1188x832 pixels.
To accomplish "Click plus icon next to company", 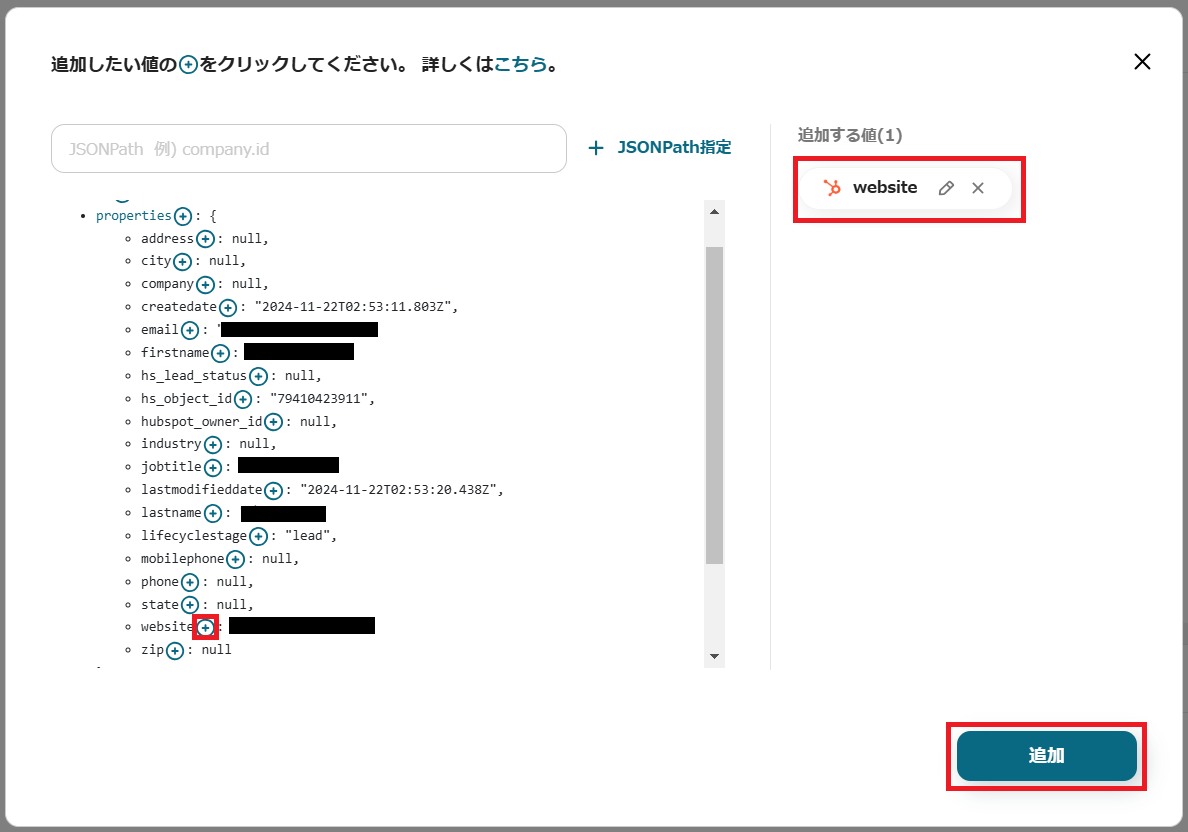I will point(205,285).
